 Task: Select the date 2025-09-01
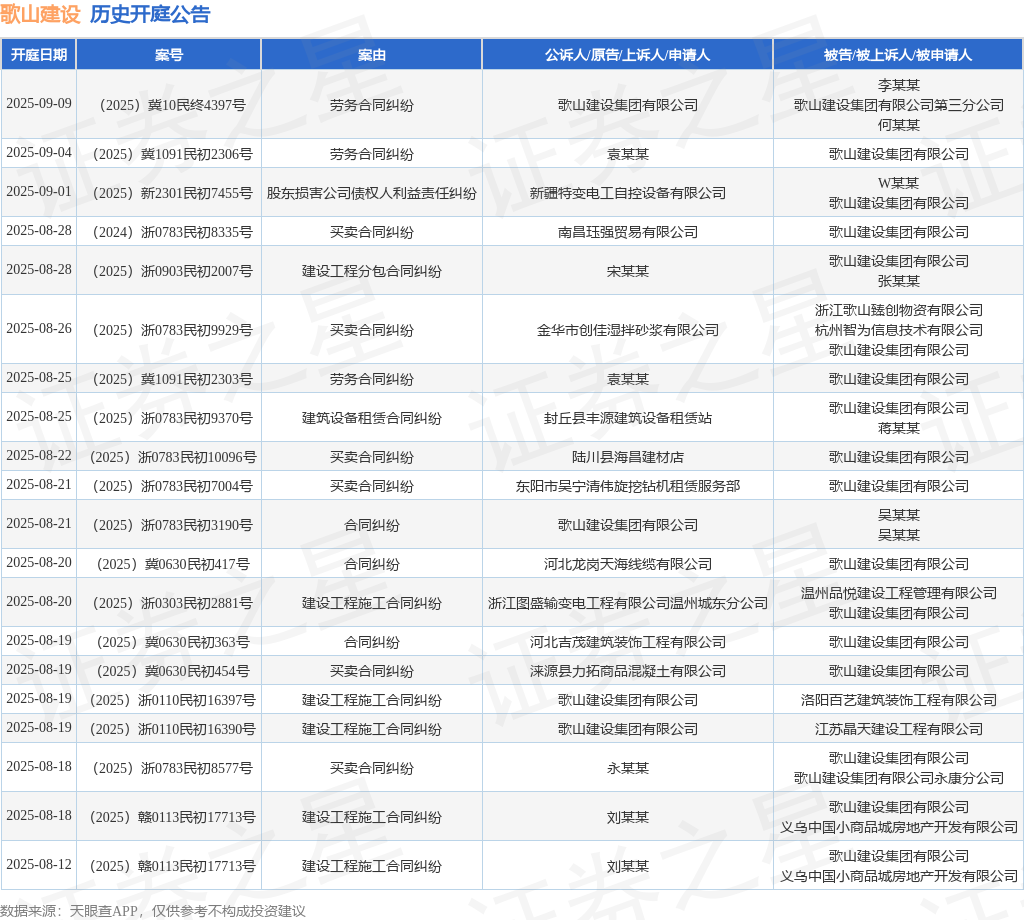pyautogui.click(x=39, y=192)
